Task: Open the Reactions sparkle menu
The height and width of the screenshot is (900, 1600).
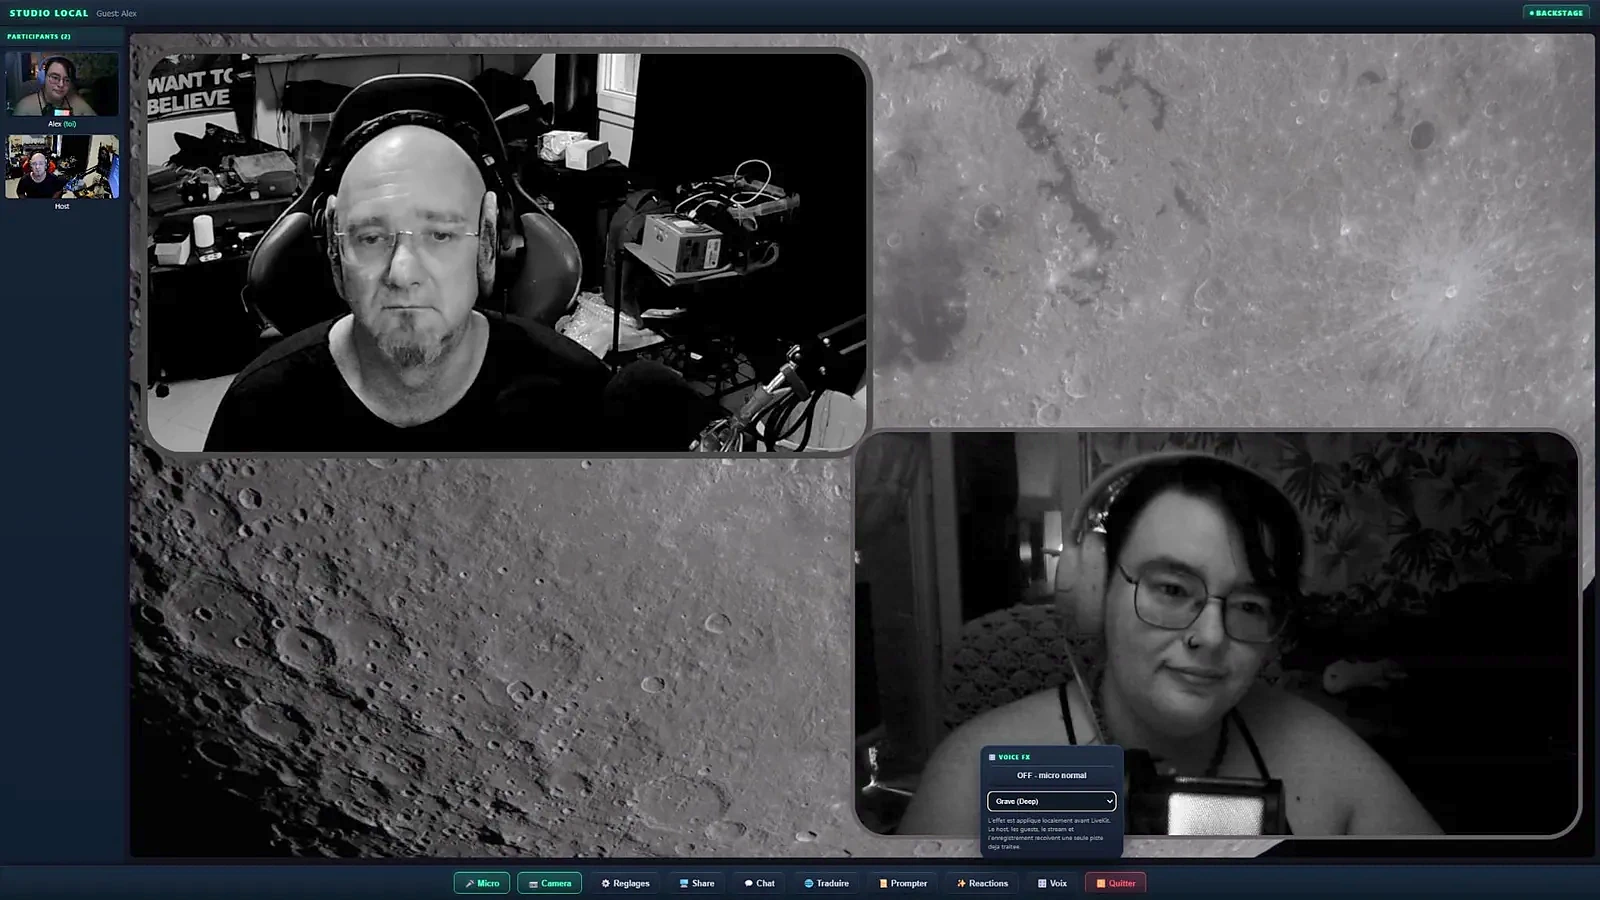Action: click(x=981, y=883)
